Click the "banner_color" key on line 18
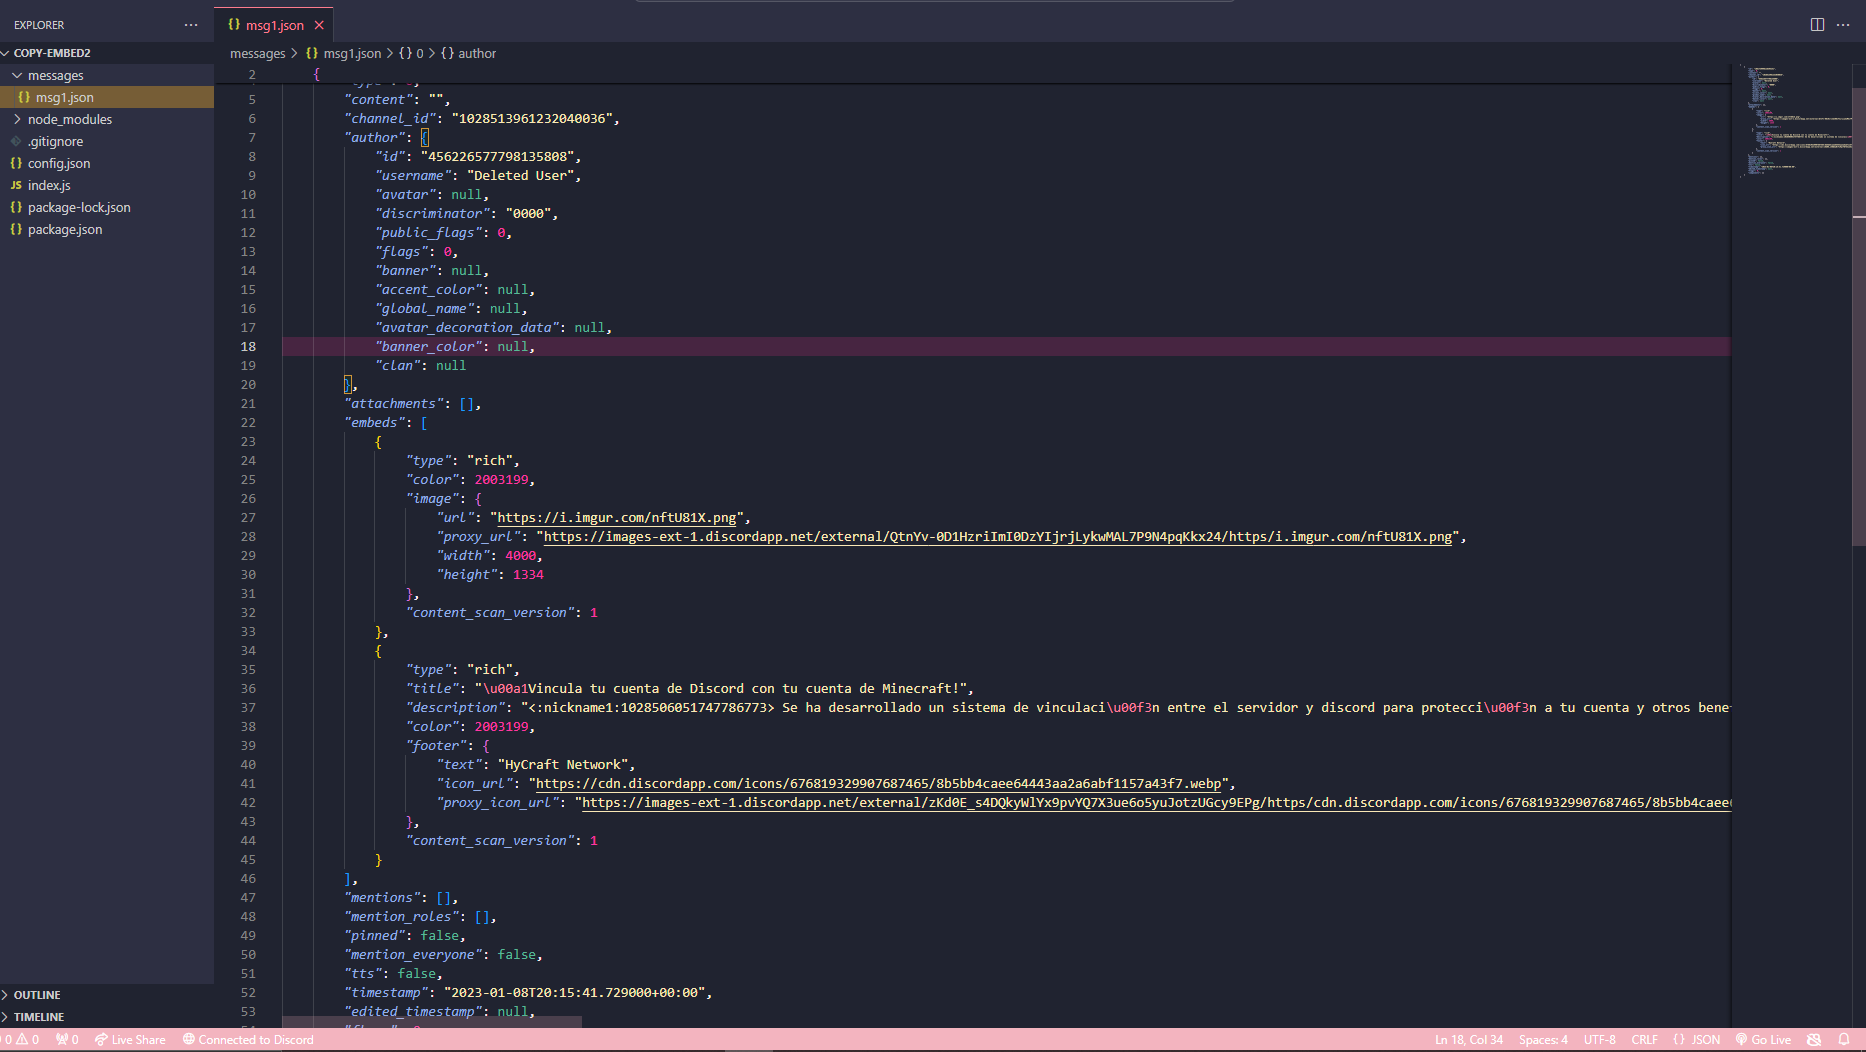 click(x=429, y=347)
